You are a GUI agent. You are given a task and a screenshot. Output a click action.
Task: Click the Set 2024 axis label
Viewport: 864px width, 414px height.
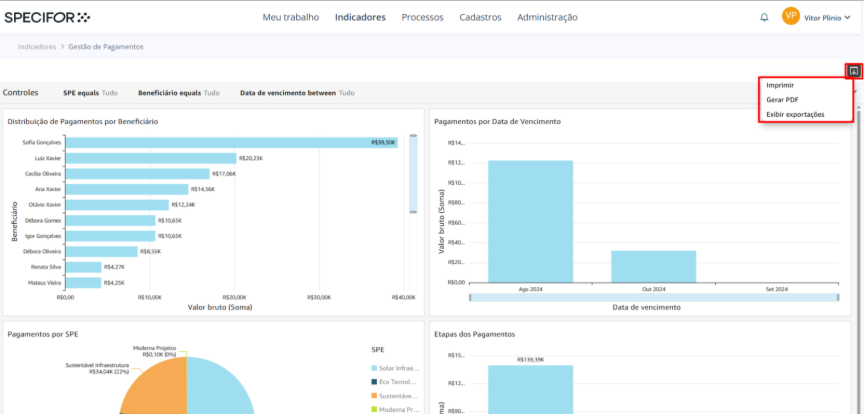(777, 289)
